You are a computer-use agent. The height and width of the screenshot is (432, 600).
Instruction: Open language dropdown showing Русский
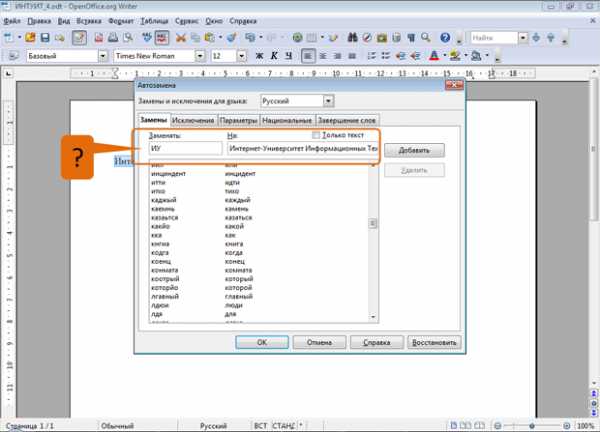(328, 101)
